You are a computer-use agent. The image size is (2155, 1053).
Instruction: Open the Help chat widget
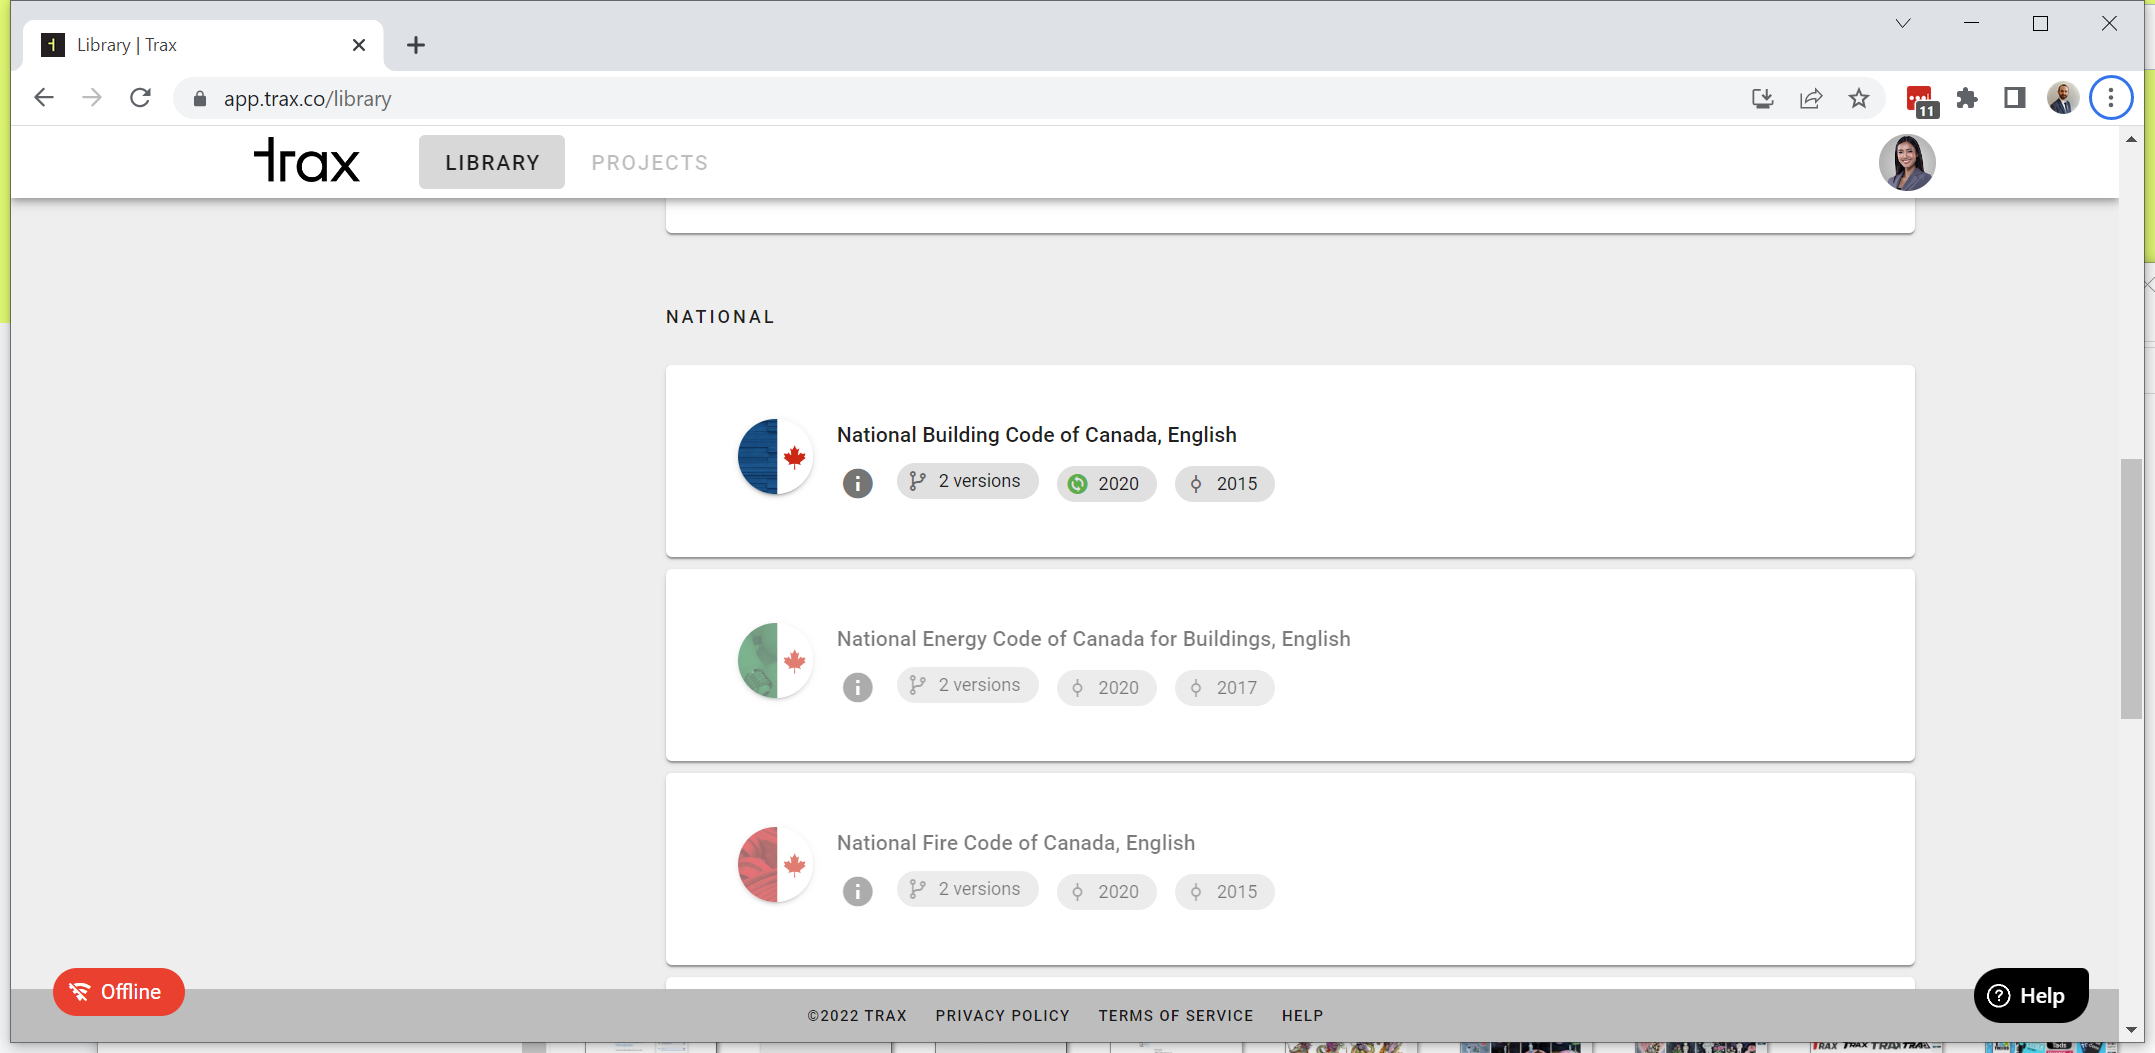point(2030,996)
